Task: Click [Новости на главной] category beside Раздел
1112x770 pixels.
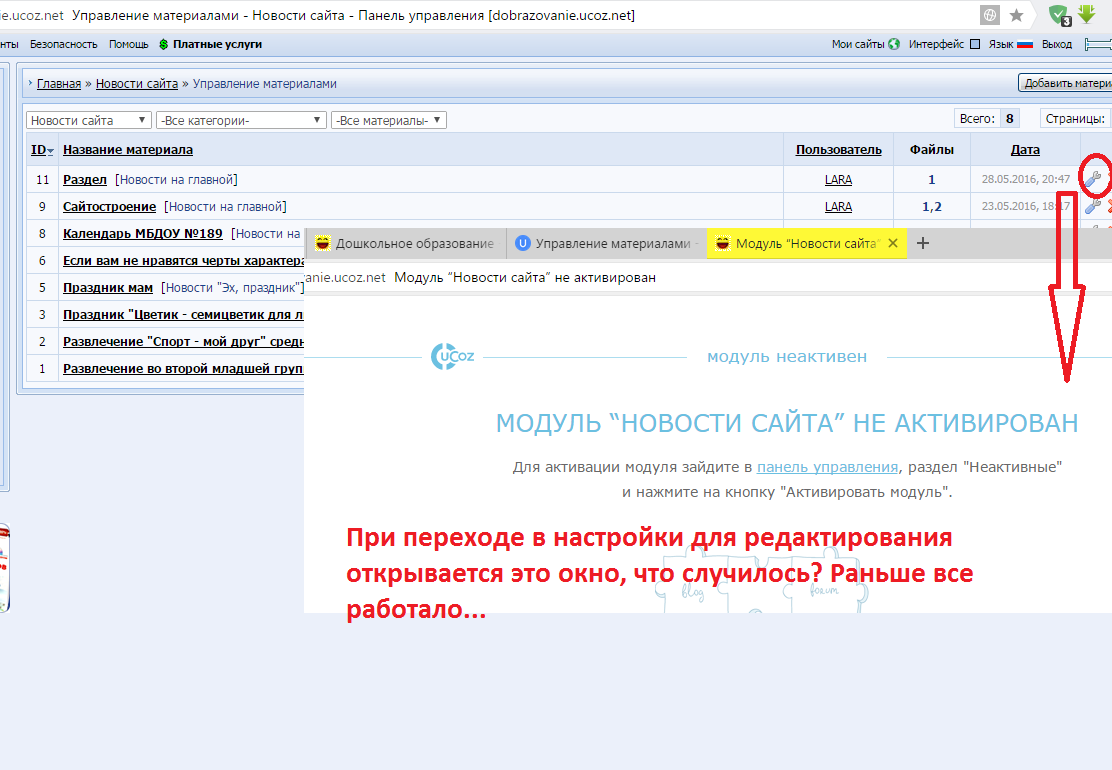Action: pos(177,179)
